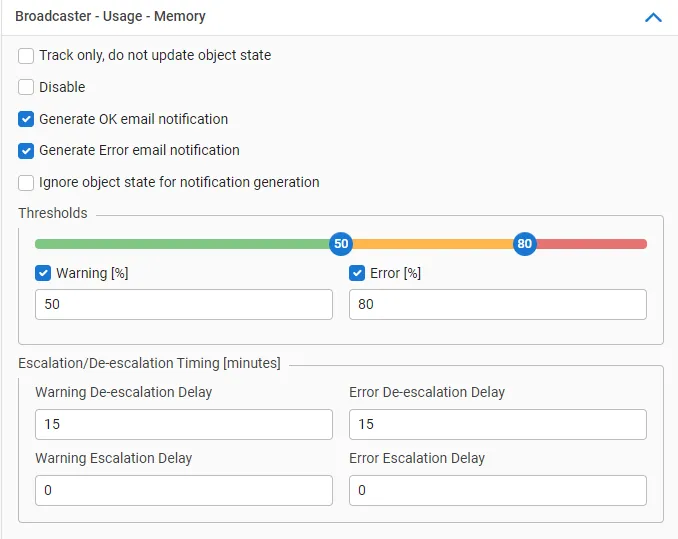Viewport: 678px width, 539px height.
Task: Collapse the Broadcaster Usage Memory panel chevron
Action: tap(653, 17)
